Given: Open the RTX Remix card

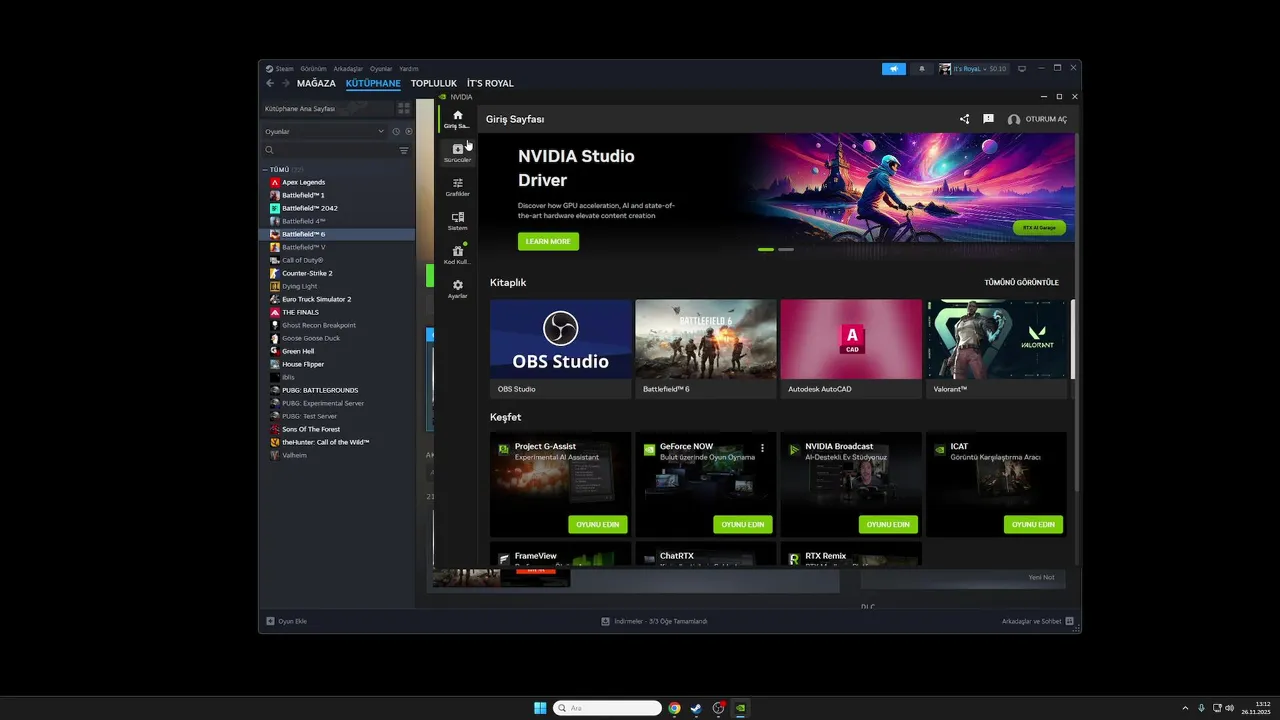Looking at the screenshot, I should point(851,554).
